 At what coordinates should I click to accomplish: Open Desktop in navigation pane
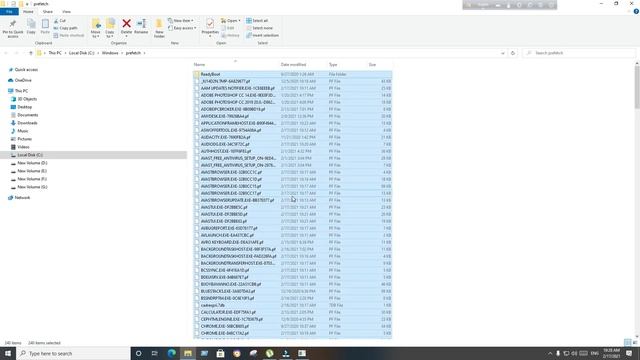coord(24,107)
